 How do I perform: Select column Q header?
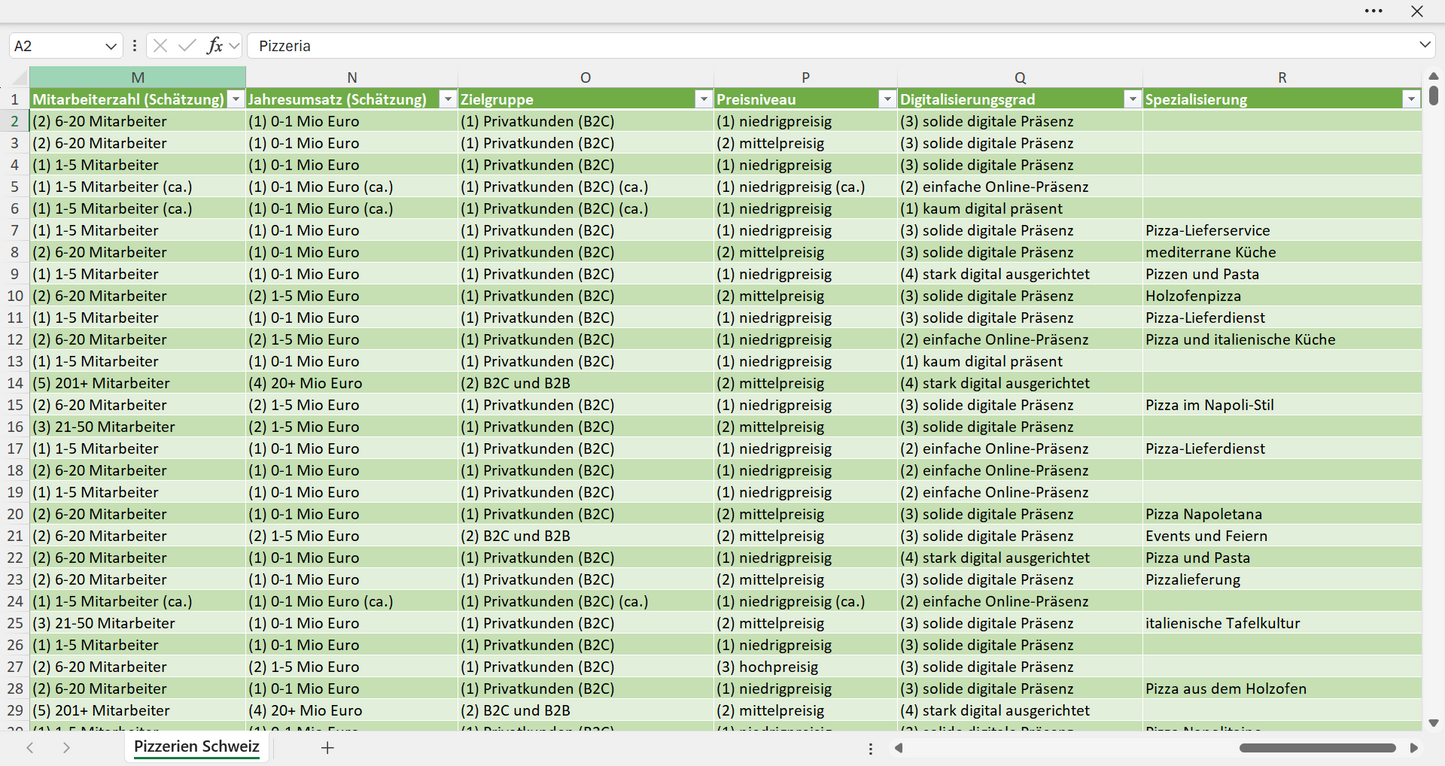click(1020, 78)
